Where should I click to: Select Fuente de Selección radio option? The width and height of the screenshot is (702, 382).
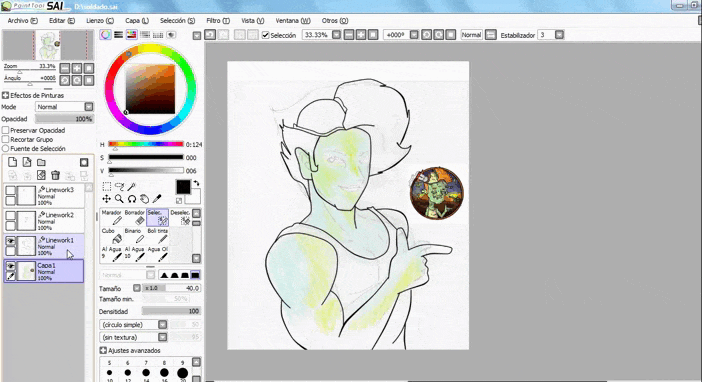[6, 148]
